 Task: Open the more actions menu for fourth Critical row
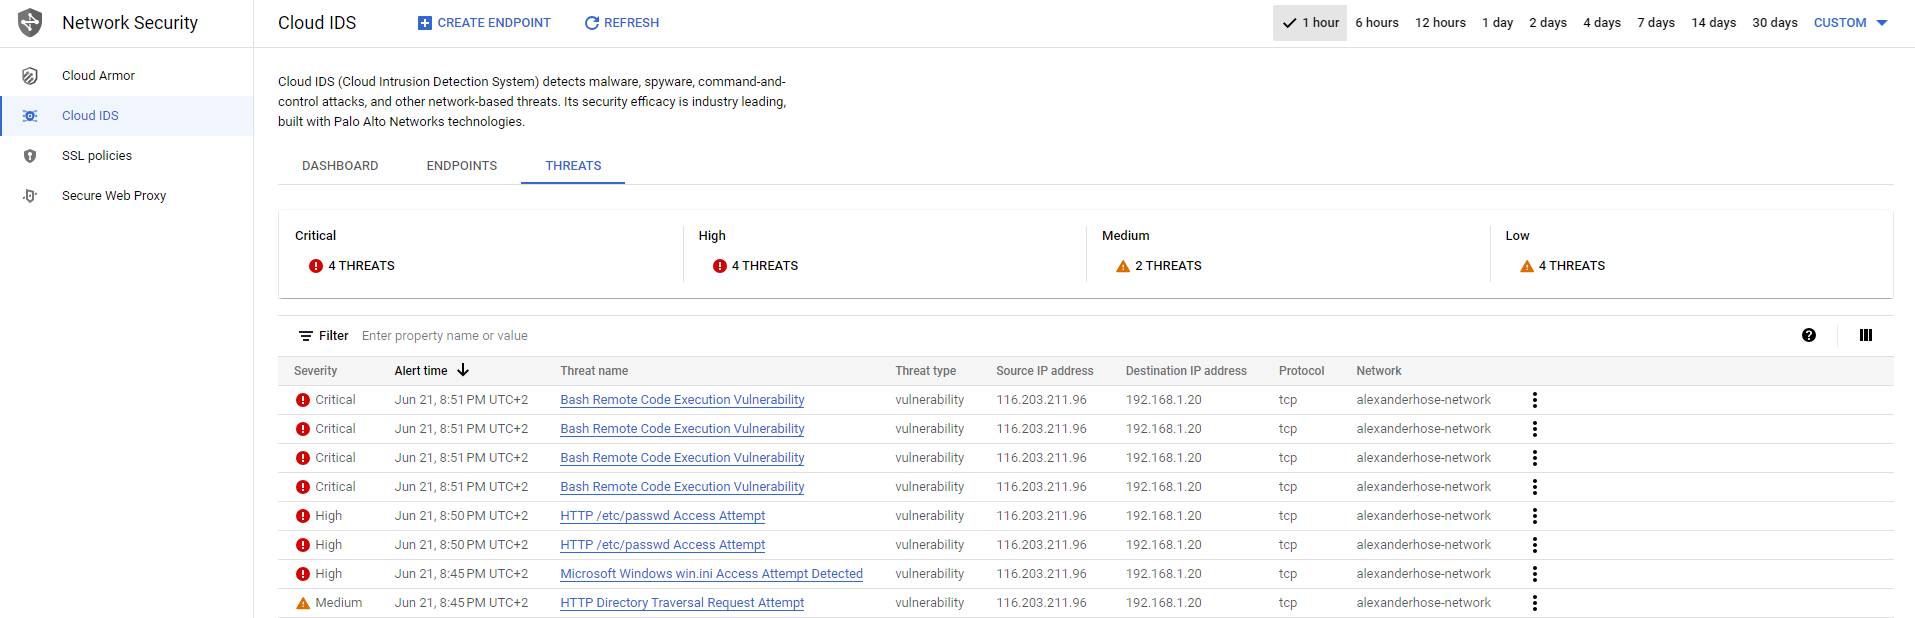1535,487
